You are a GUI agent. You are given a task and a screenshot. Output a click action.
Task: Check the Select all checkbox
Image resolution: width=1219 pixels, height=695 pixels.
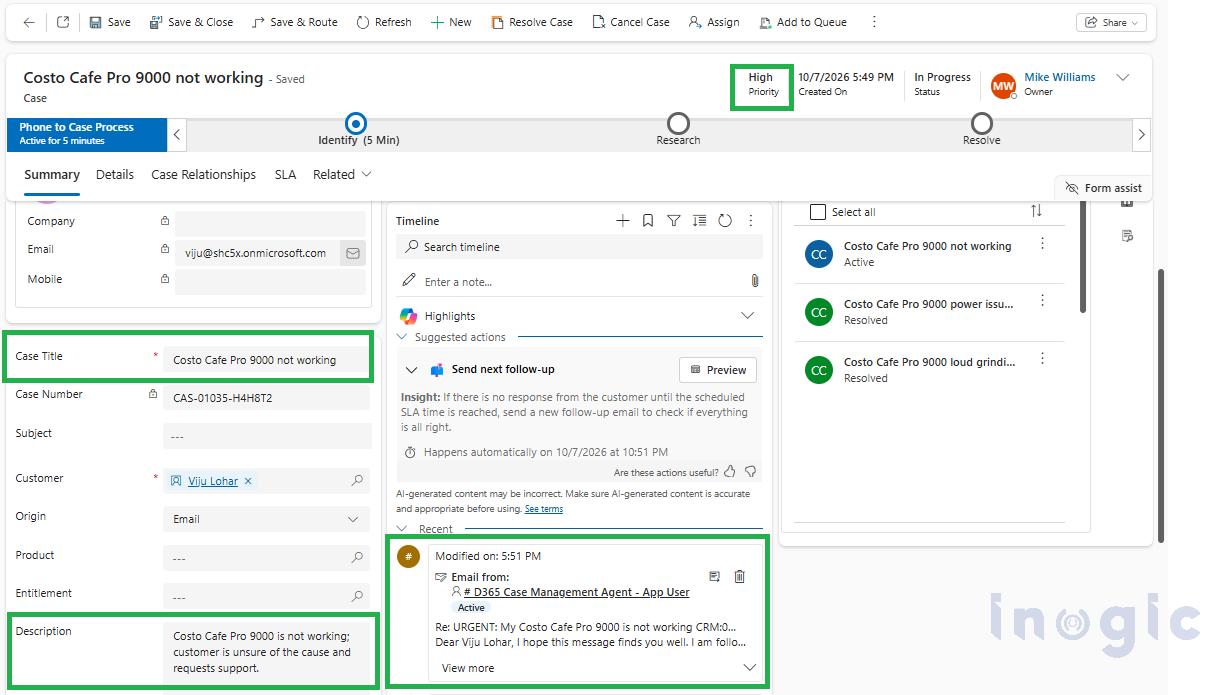tap(818, 212)
